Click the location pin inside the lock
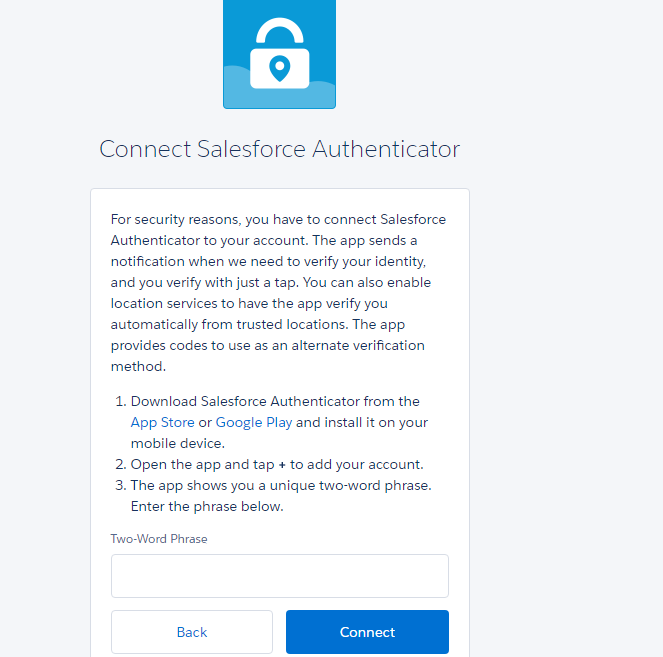Viewport: 663px width, 657px height. (279, 68)
